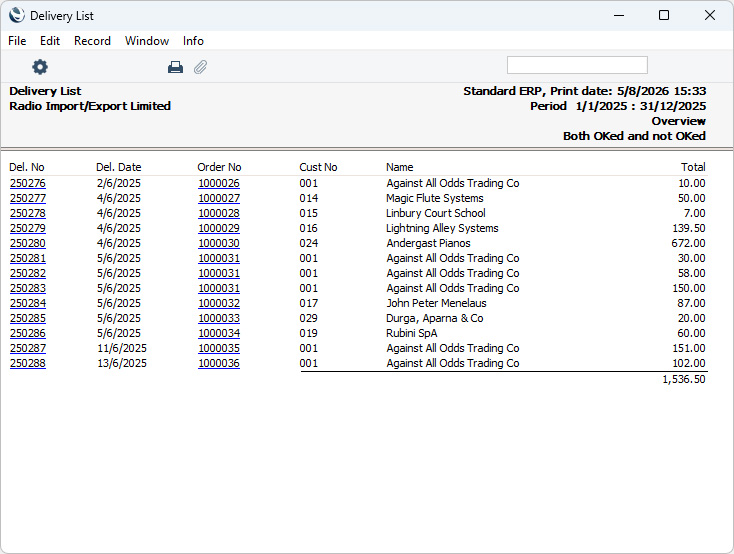Image resolution: width=734 pixels, height=554 pixels.
Task: Open order 1000031 in the 250282 row
Action: coord(219,273)
